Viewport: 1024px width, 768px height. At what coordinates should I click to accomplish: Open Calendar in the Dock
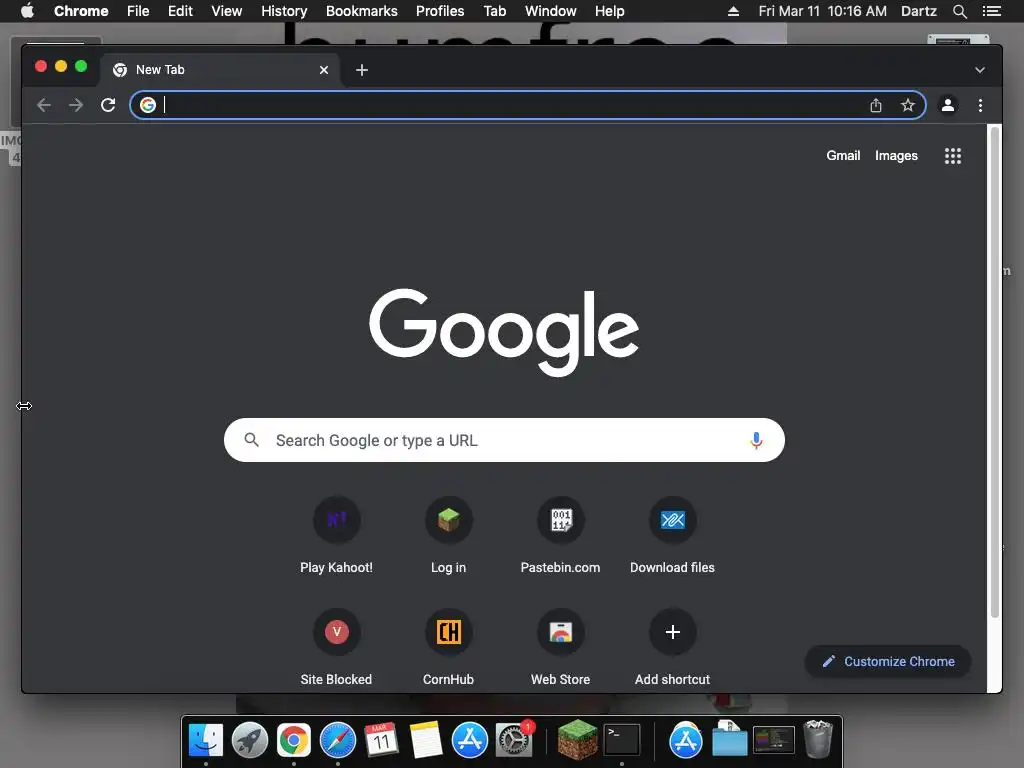pos(381,740)
